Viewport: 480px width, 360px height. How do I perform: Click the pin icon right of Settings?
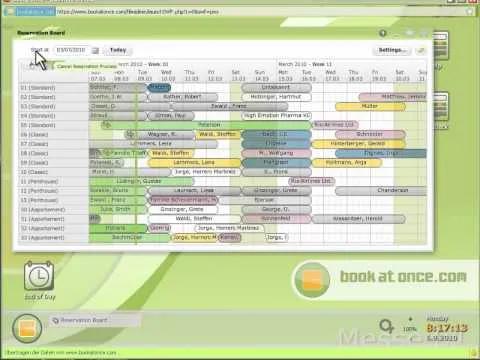tap(421, 51)
